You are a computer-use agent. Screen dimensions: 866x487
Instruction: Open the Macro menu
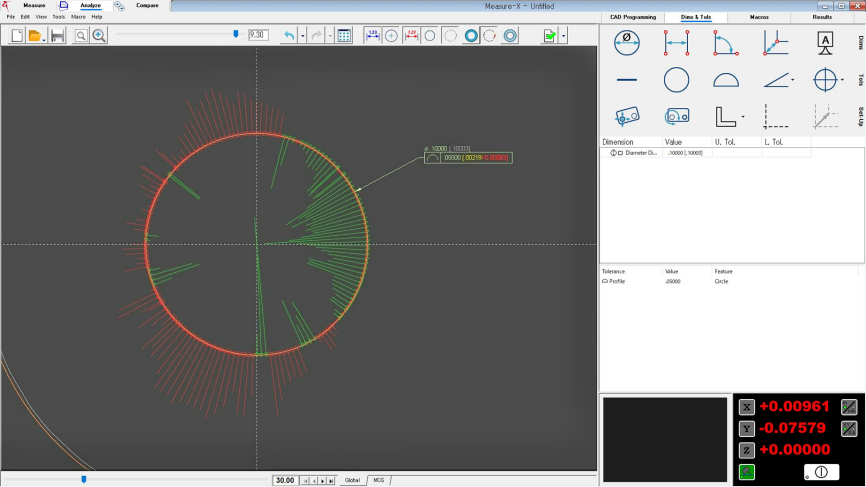click(78, 17)
